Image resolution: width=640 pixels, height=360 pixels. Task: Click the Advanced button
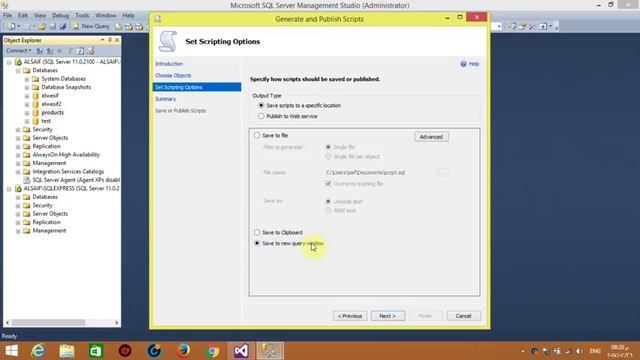(431, 137)
